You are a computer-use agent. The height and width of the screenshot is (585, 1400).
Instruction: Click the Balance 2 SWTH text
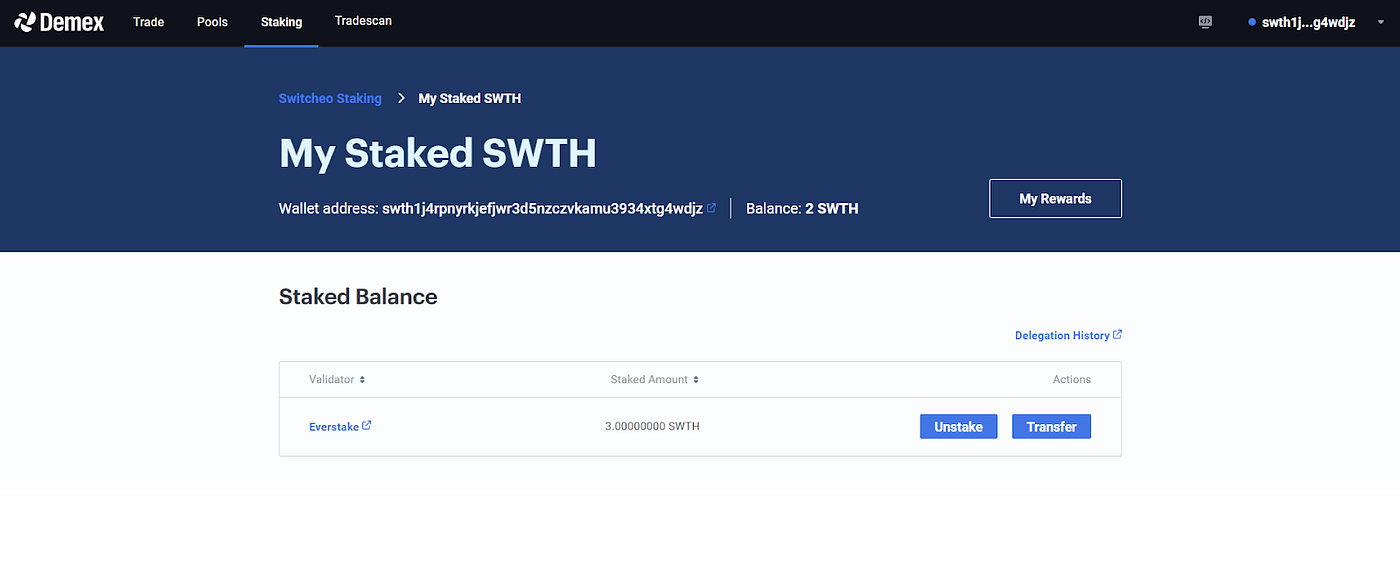click(802, 209)
